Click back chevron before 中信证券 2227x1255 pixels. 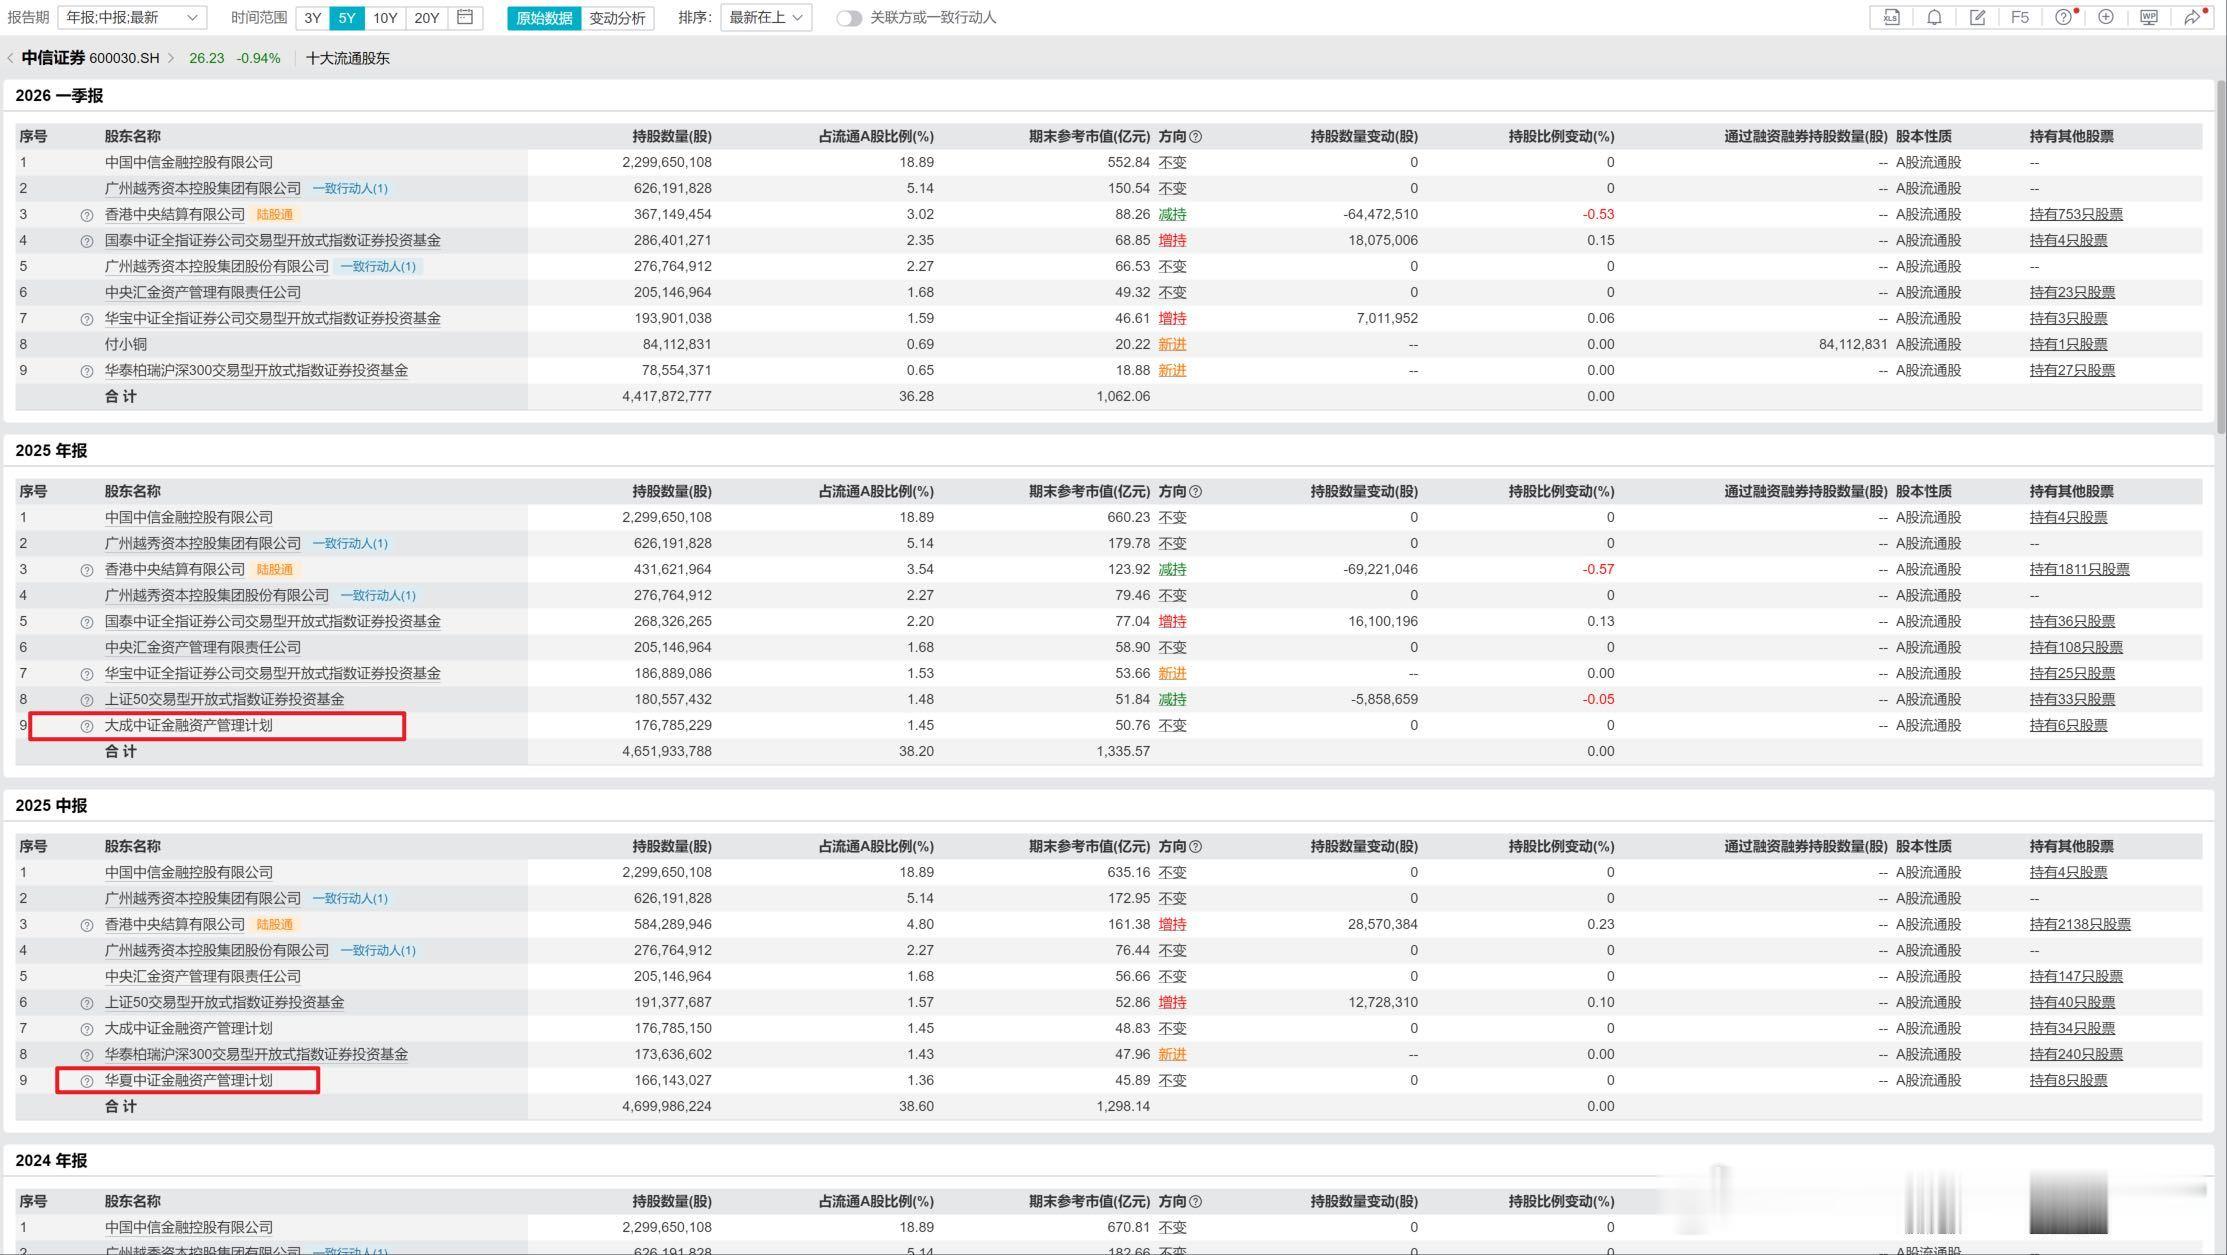click(x=10, y=58)
